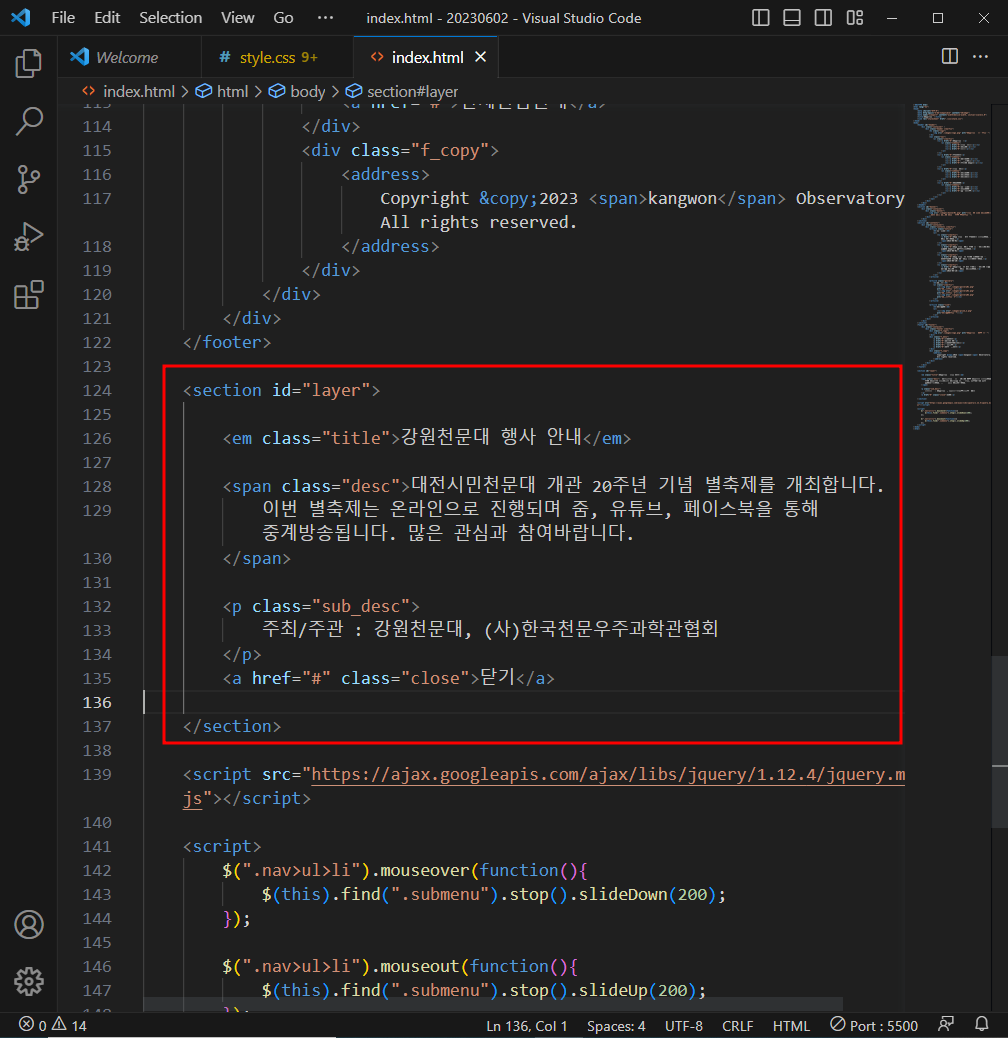Screen dimensions: 1008x1038
Task: Click the em class="title" line
Action: [x=427, y=438]
